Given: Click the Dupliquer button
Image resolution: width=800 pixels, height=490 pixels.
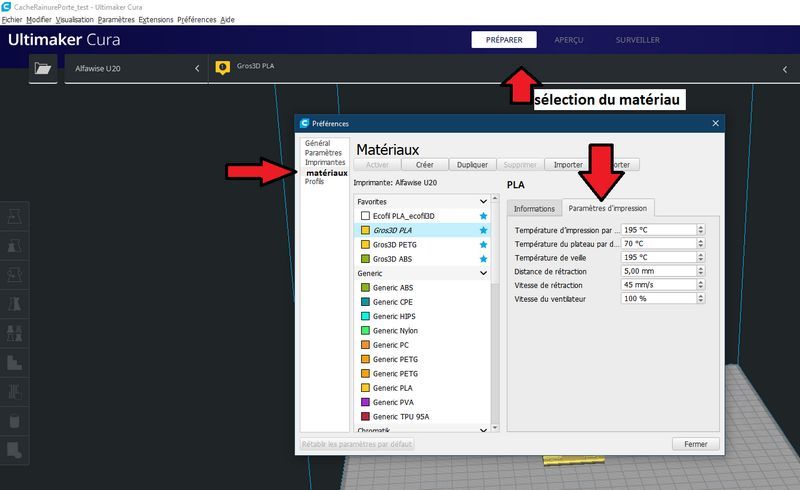Looking at the screenshot, I should [472, 165].
